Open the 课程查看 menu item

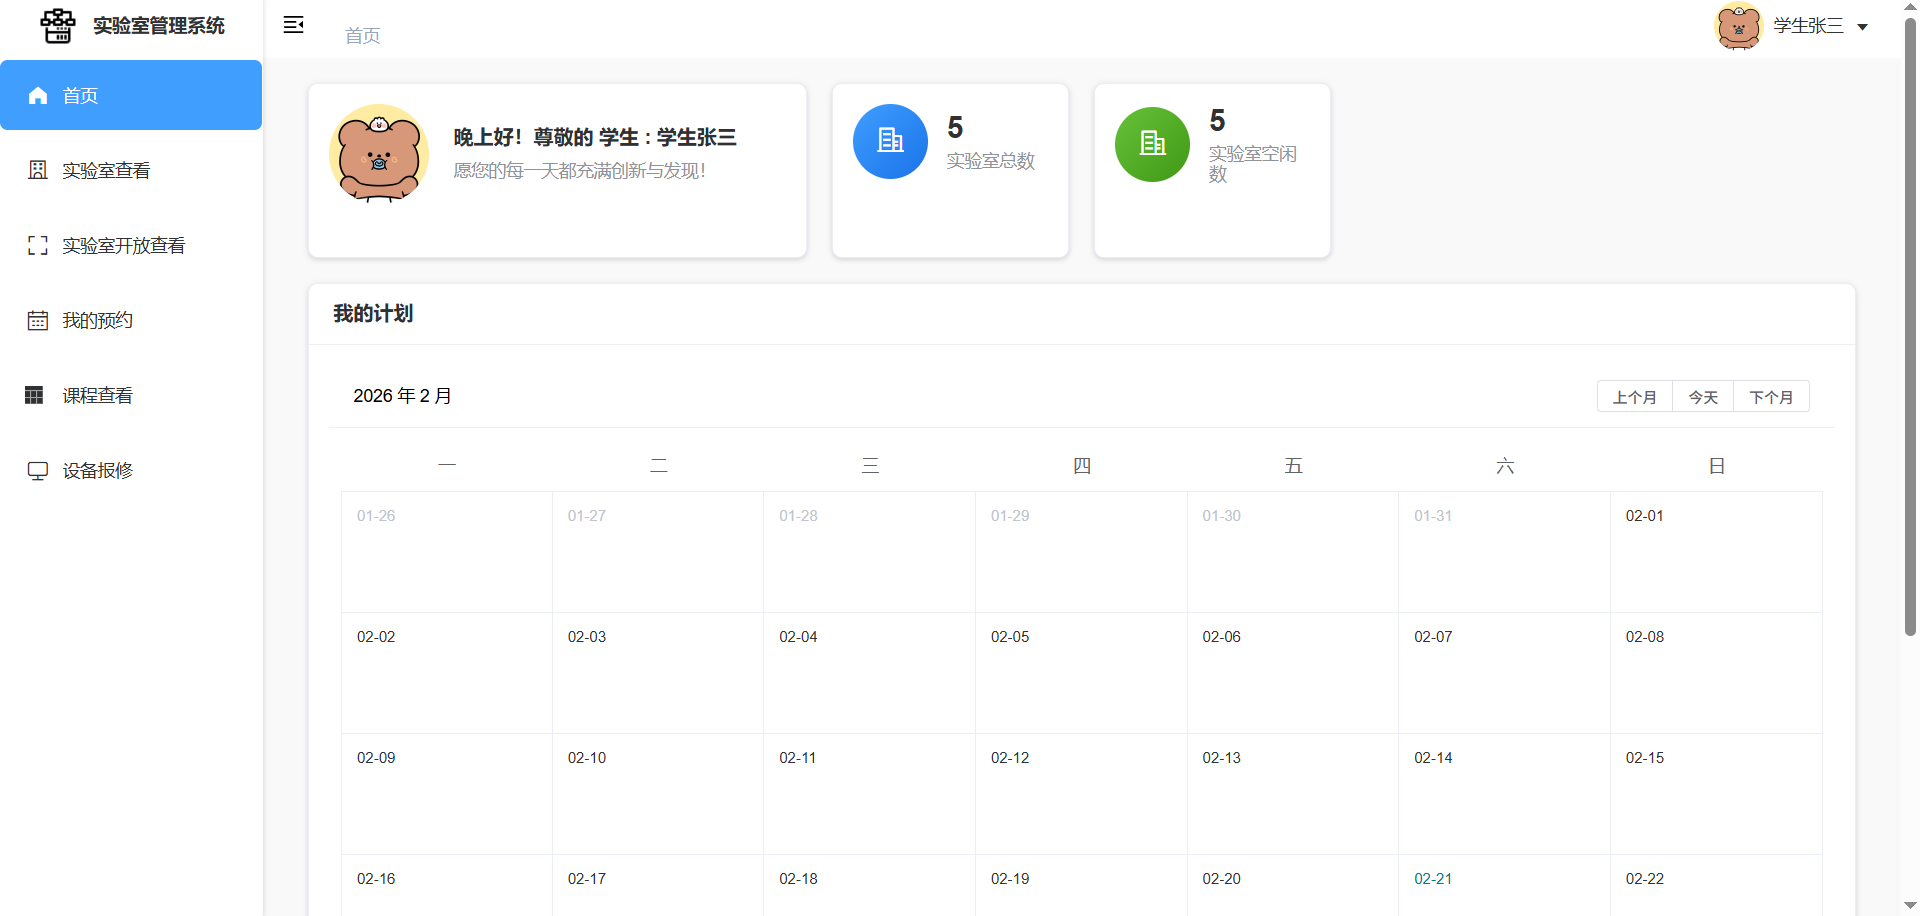click(x=131, y=395)
